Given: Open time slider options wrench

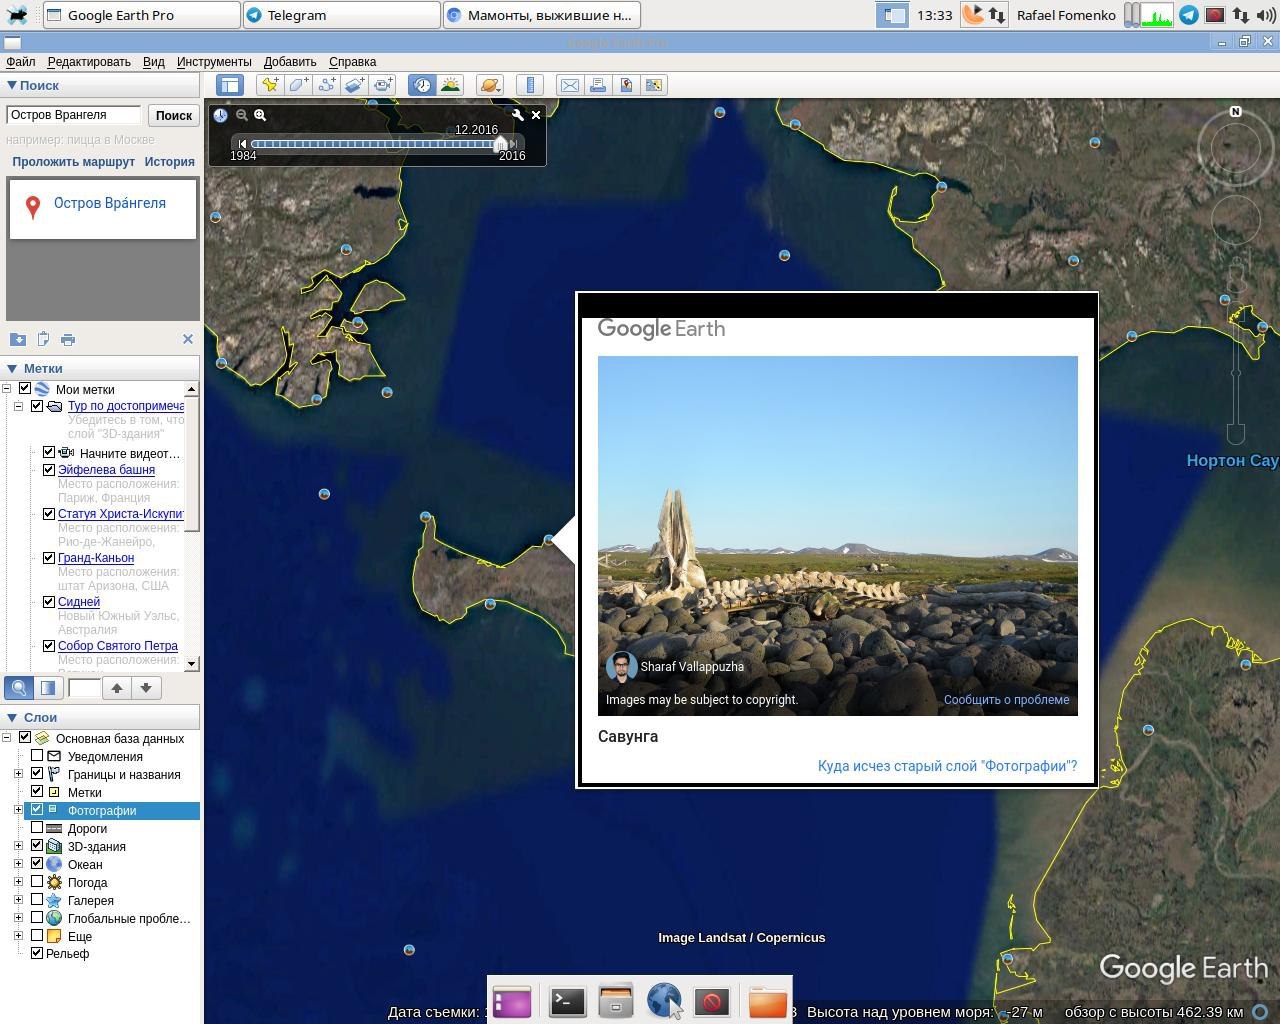Looking at the screenshot, I should pos(518,115).
